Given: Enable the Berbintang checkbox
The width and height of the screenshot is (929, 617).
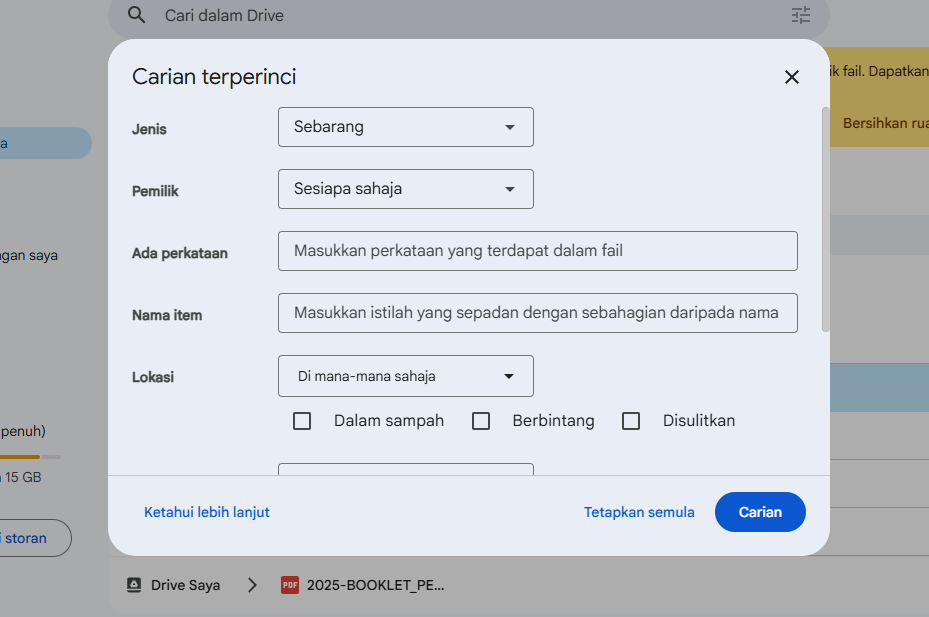Looking at the screenshot, I should (481, 421).
